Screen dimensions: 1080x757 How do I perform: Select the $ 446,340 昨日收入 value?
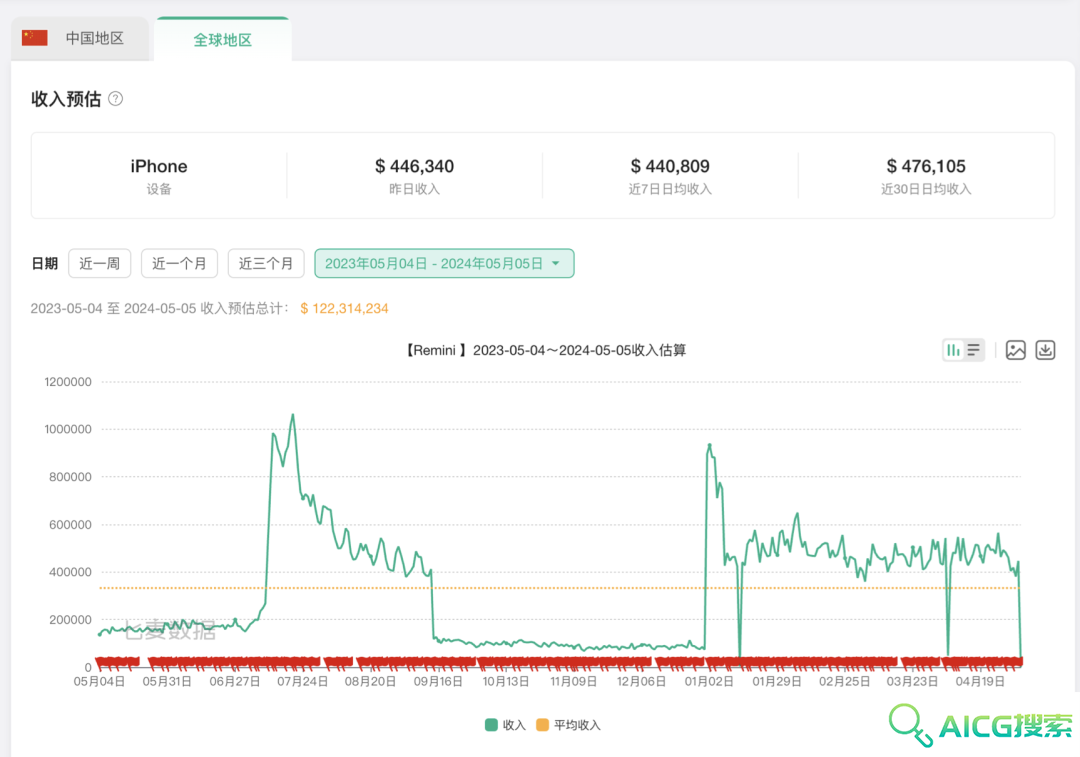(415, 167)
